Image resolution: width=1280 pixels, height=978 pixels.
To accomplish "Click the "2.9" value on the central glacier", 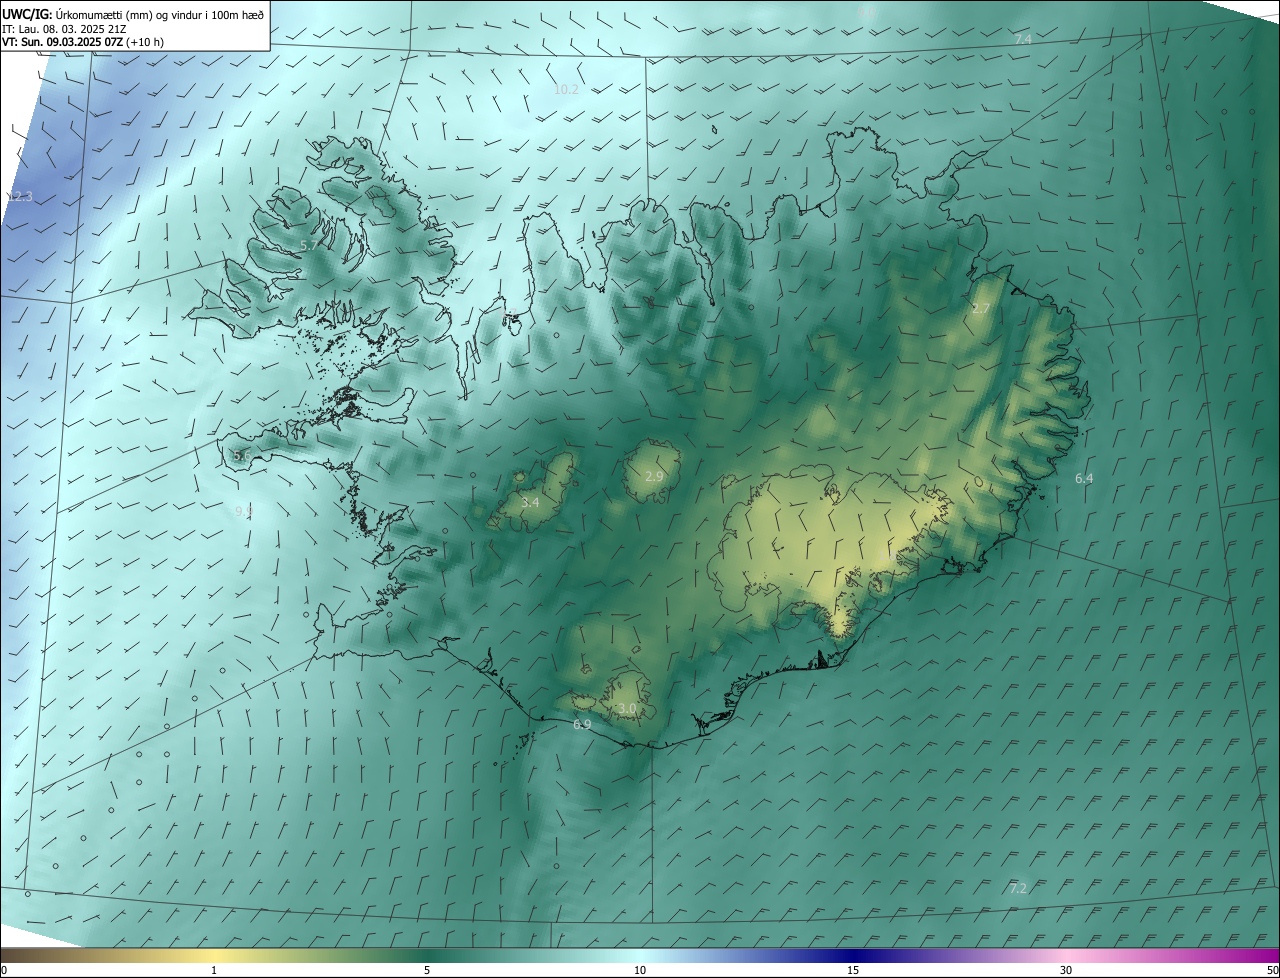I will coord(654,477).
